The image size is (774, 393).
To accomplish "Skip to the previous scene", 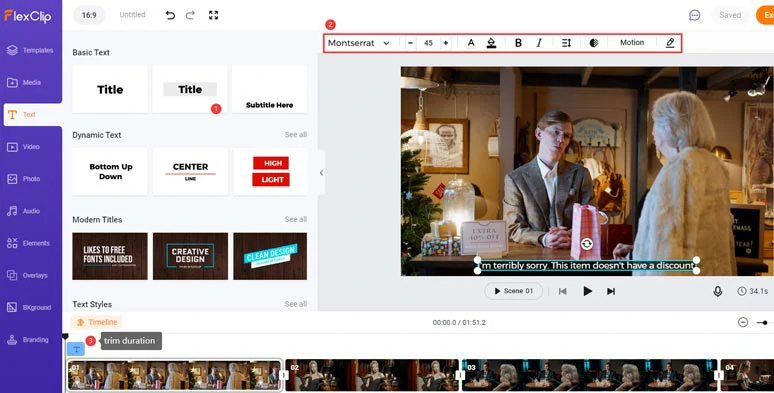I will tap(562, 291).
